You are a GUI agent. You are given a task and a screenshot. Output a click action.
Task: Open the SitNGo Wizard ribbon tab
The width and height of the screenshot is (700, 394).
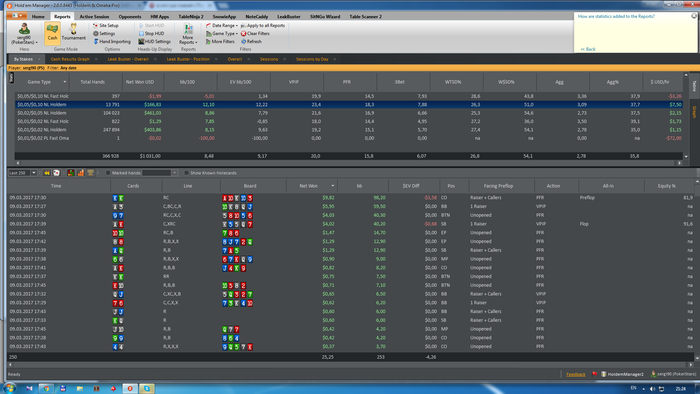click(x=325, y=17)
